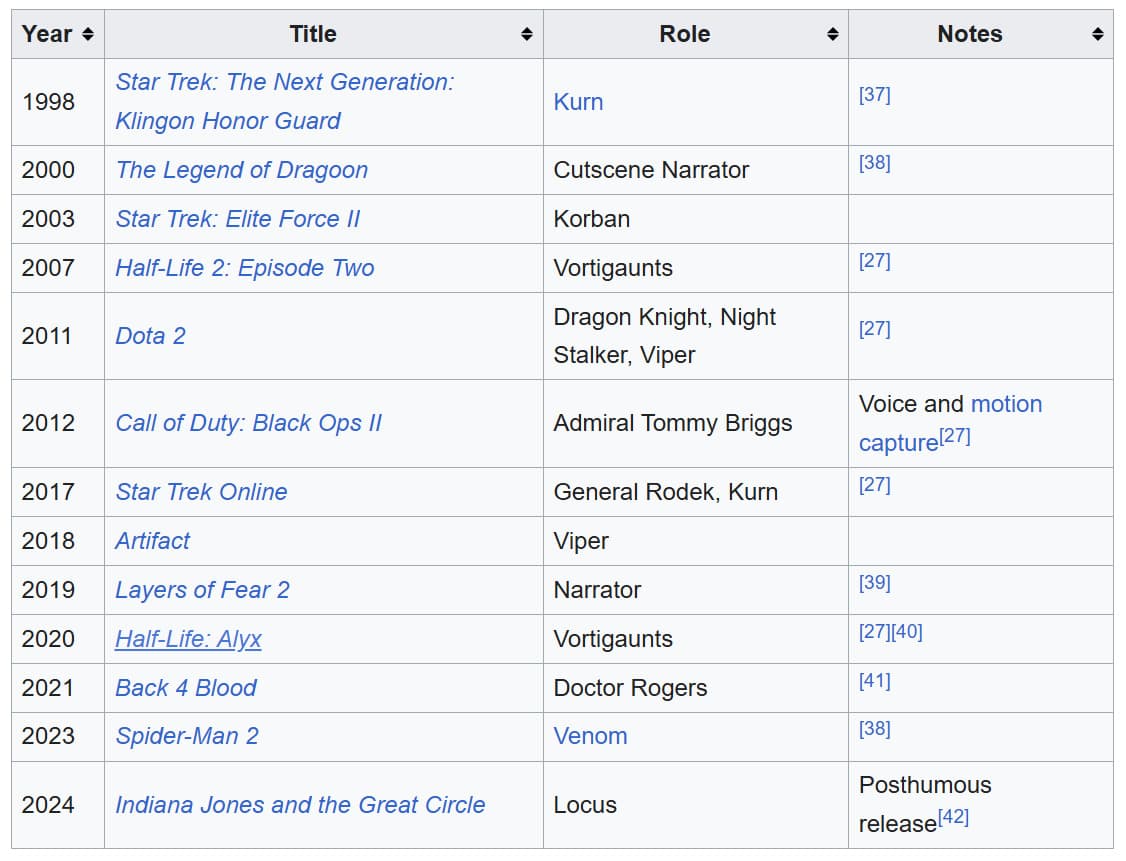The width and height of the screenshot is (1126, 861).
Task: Open Layers of Fear 2 article
Action: (202, 590)
